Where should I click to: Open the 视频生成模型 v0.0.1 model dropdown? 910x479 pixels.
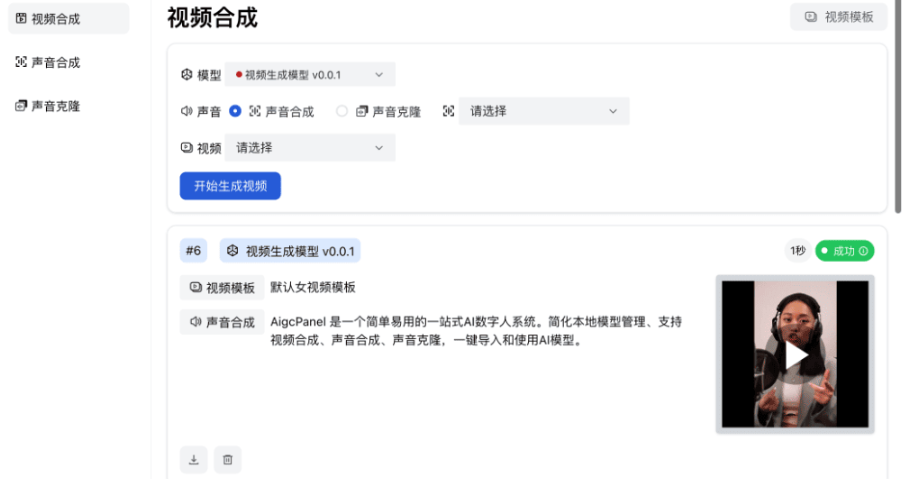point(310,75)
